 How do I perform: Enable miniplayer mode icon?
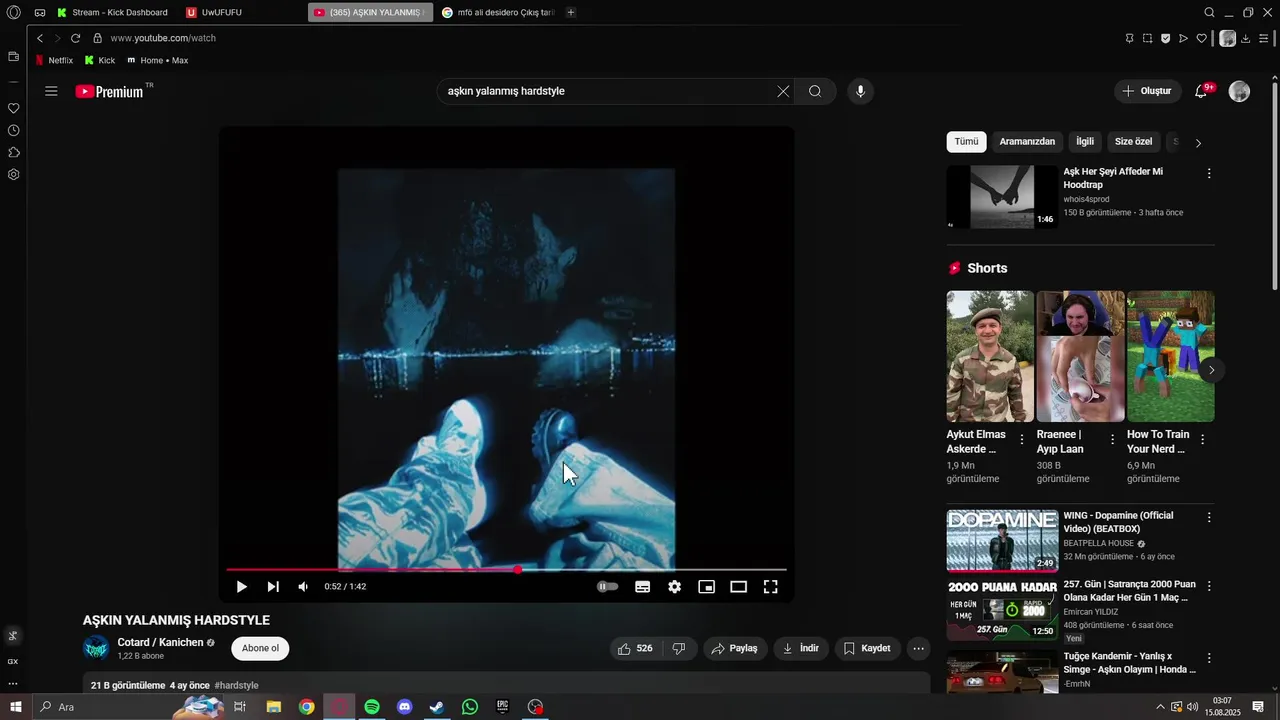click(706, 587)
